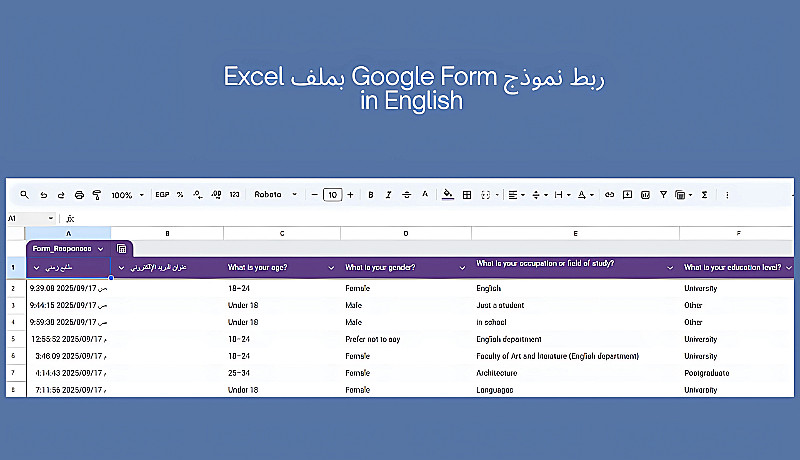Open text wrapping options
The image size is (800, 460).
[562, 195]
